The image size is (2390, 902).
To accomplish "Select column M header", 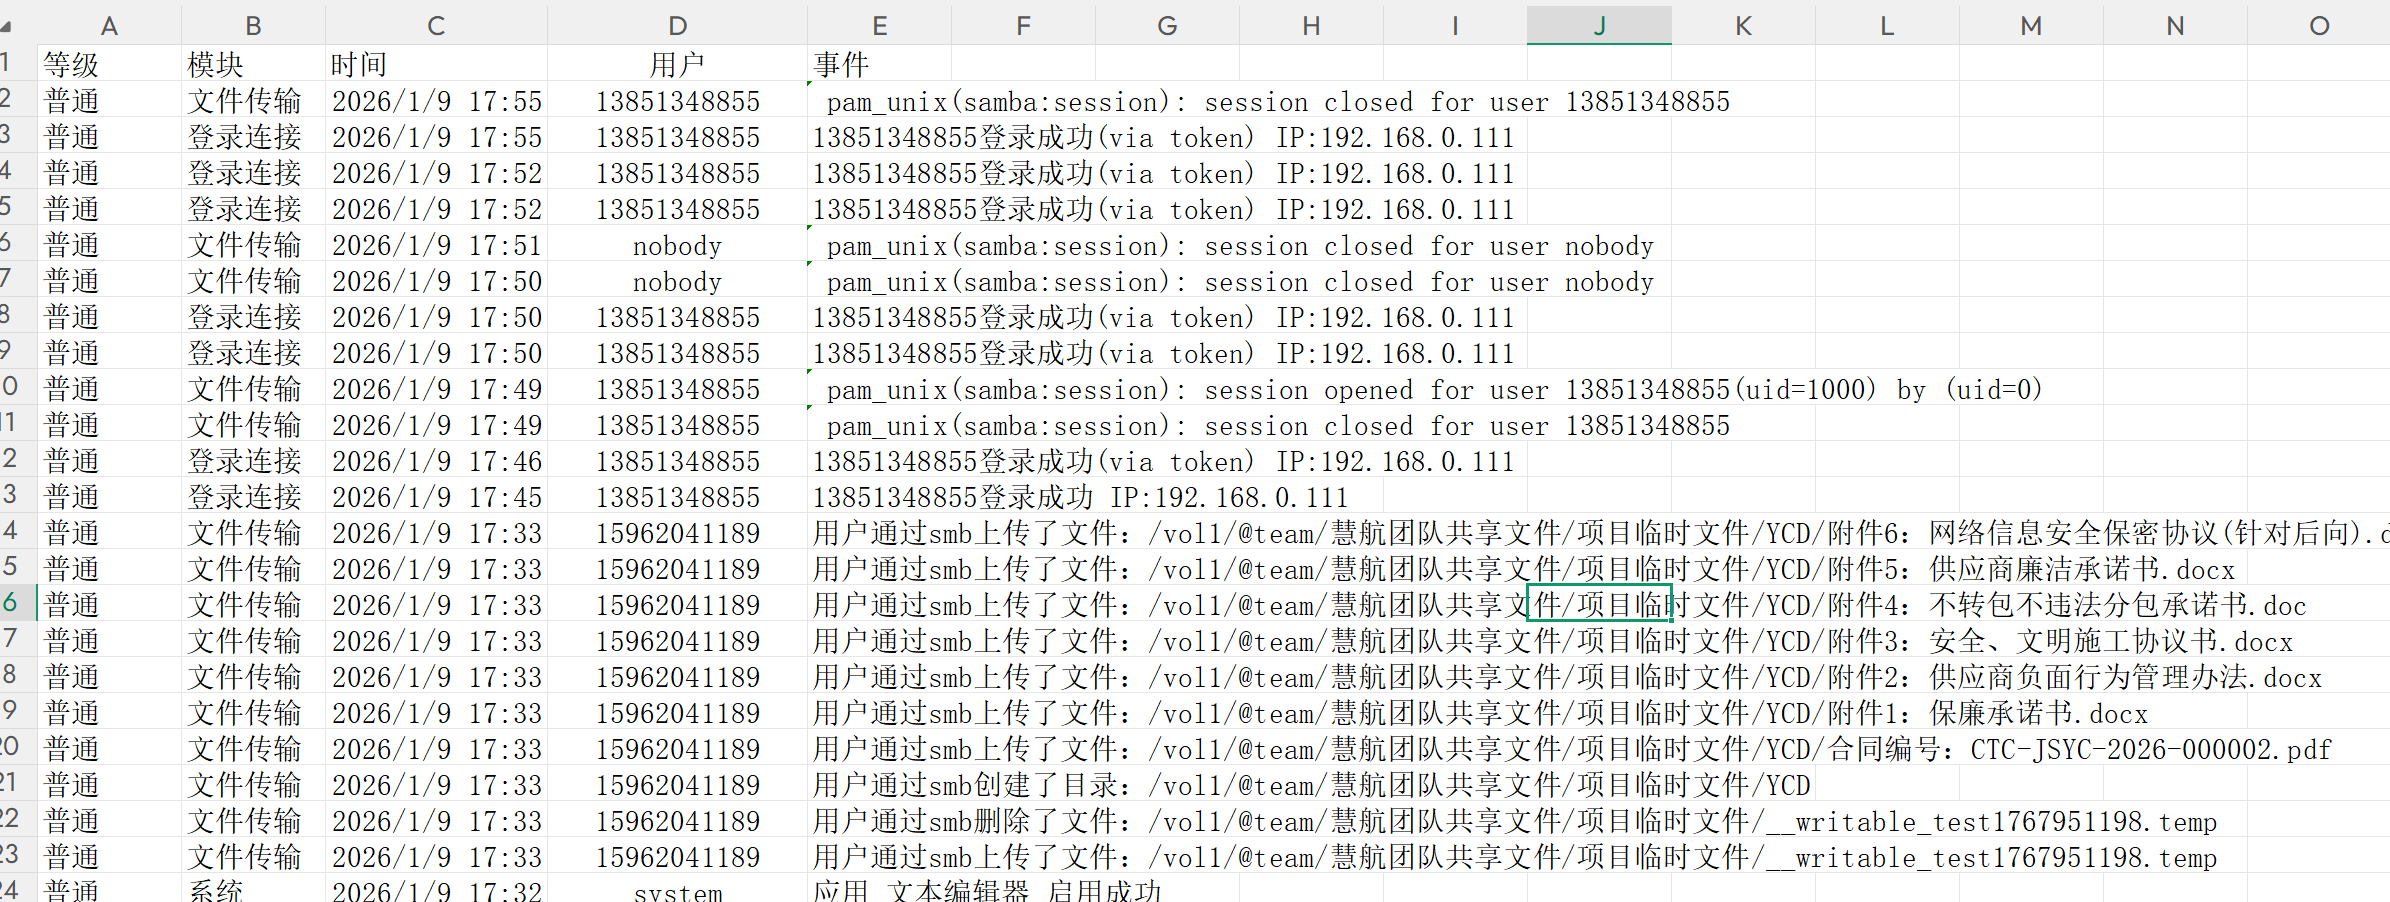I will click(2031, 26).
